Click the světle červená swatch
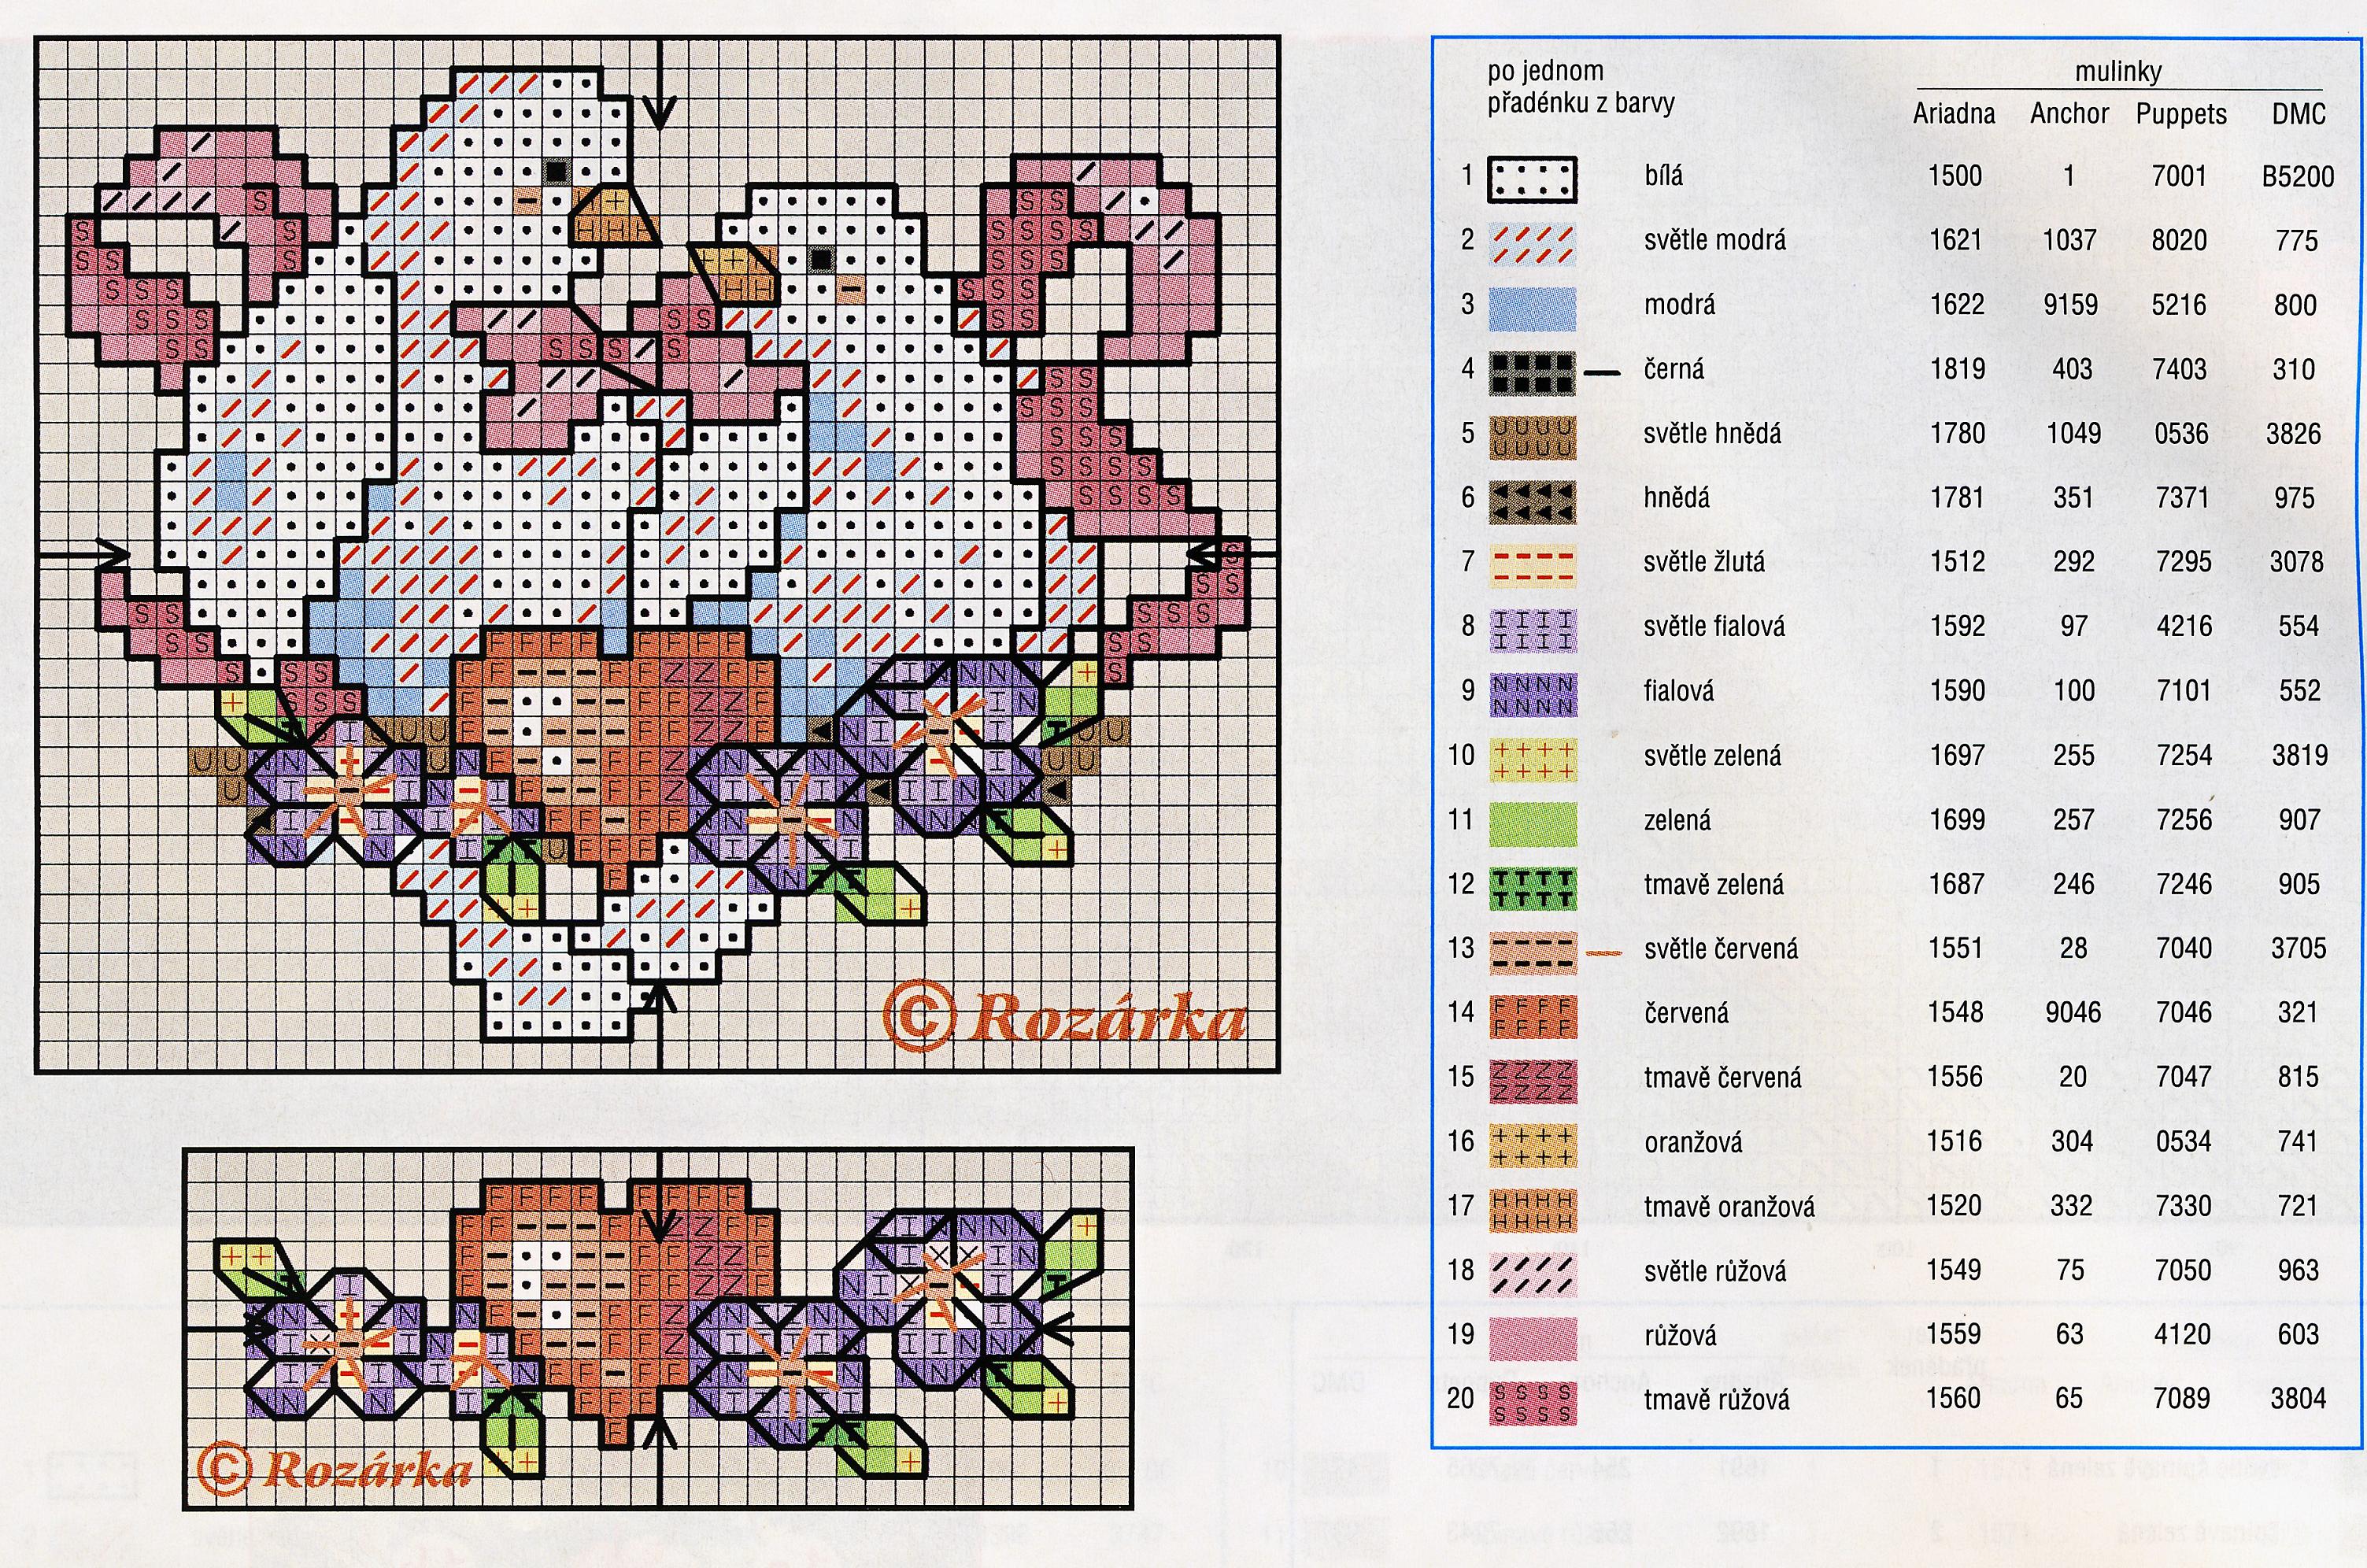This screenshot has height=1568, width=2367. (1532, 952)
